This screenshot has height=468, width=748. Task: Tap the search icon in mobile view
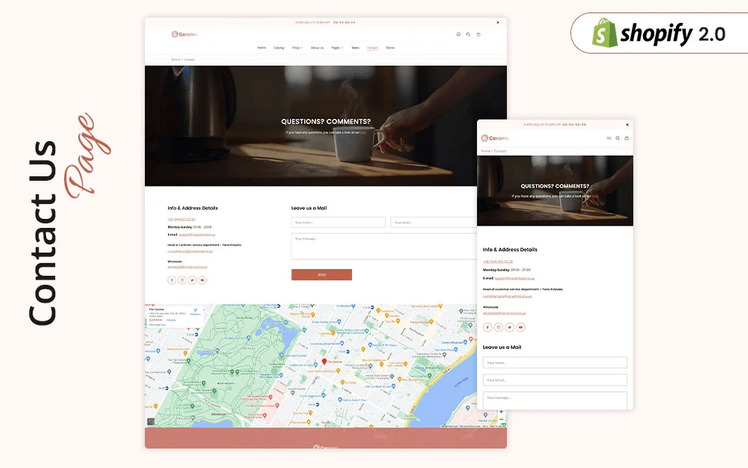[x=618, y=138]
